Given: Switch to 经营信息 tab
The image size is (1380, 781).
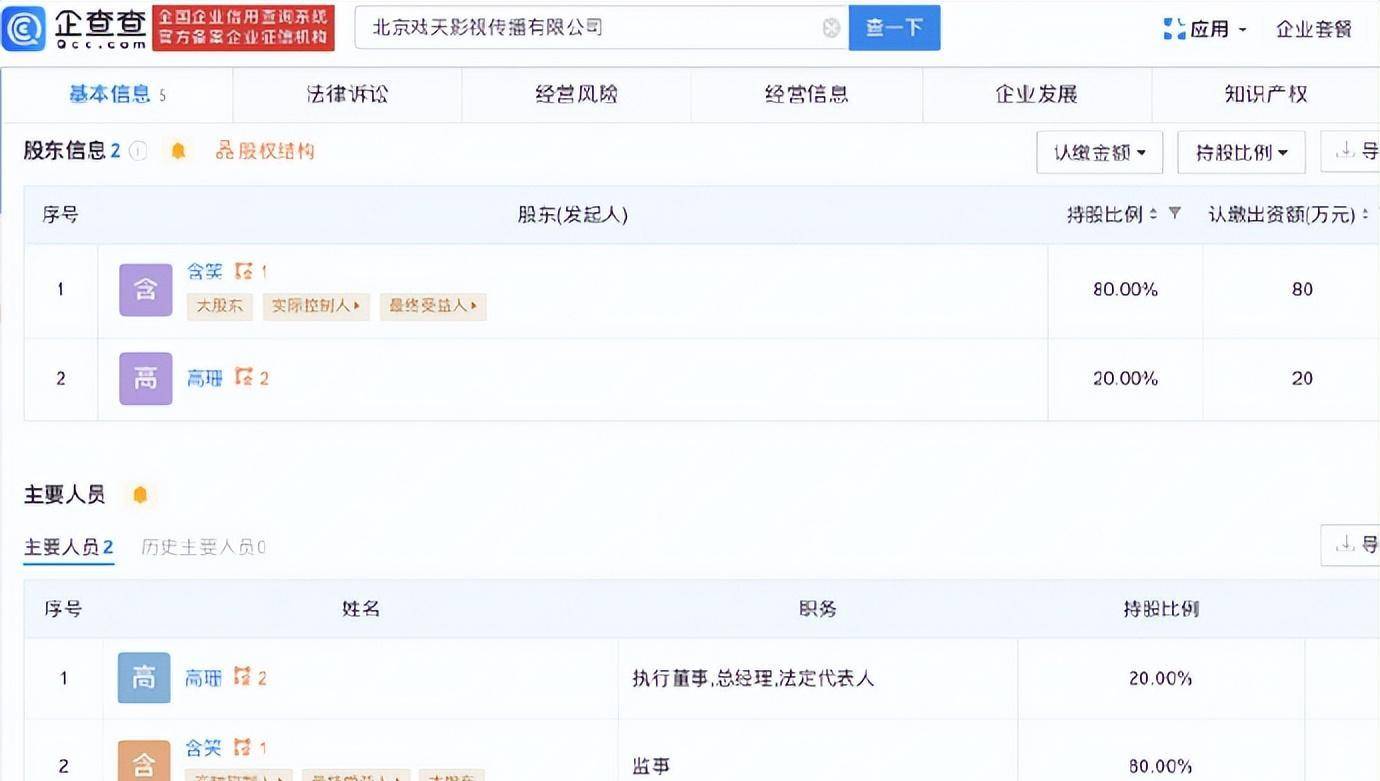Looking at the screenshot, I should tap(807, 95).
